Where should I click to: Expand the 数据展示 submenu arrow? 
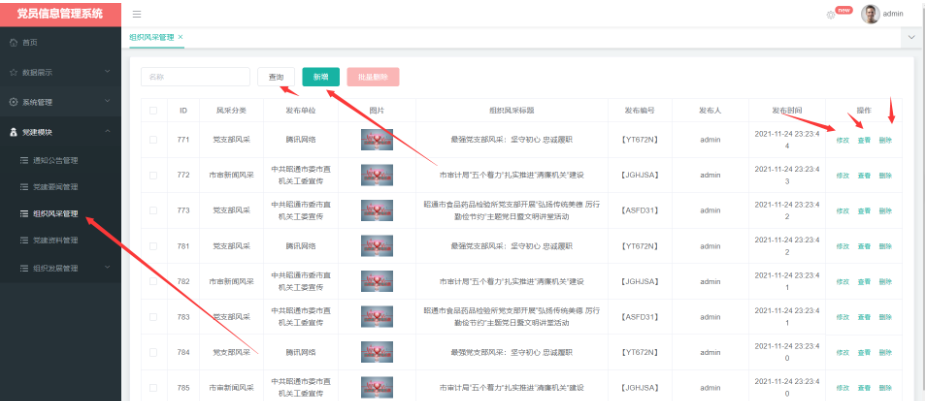[x=107, y=72]
